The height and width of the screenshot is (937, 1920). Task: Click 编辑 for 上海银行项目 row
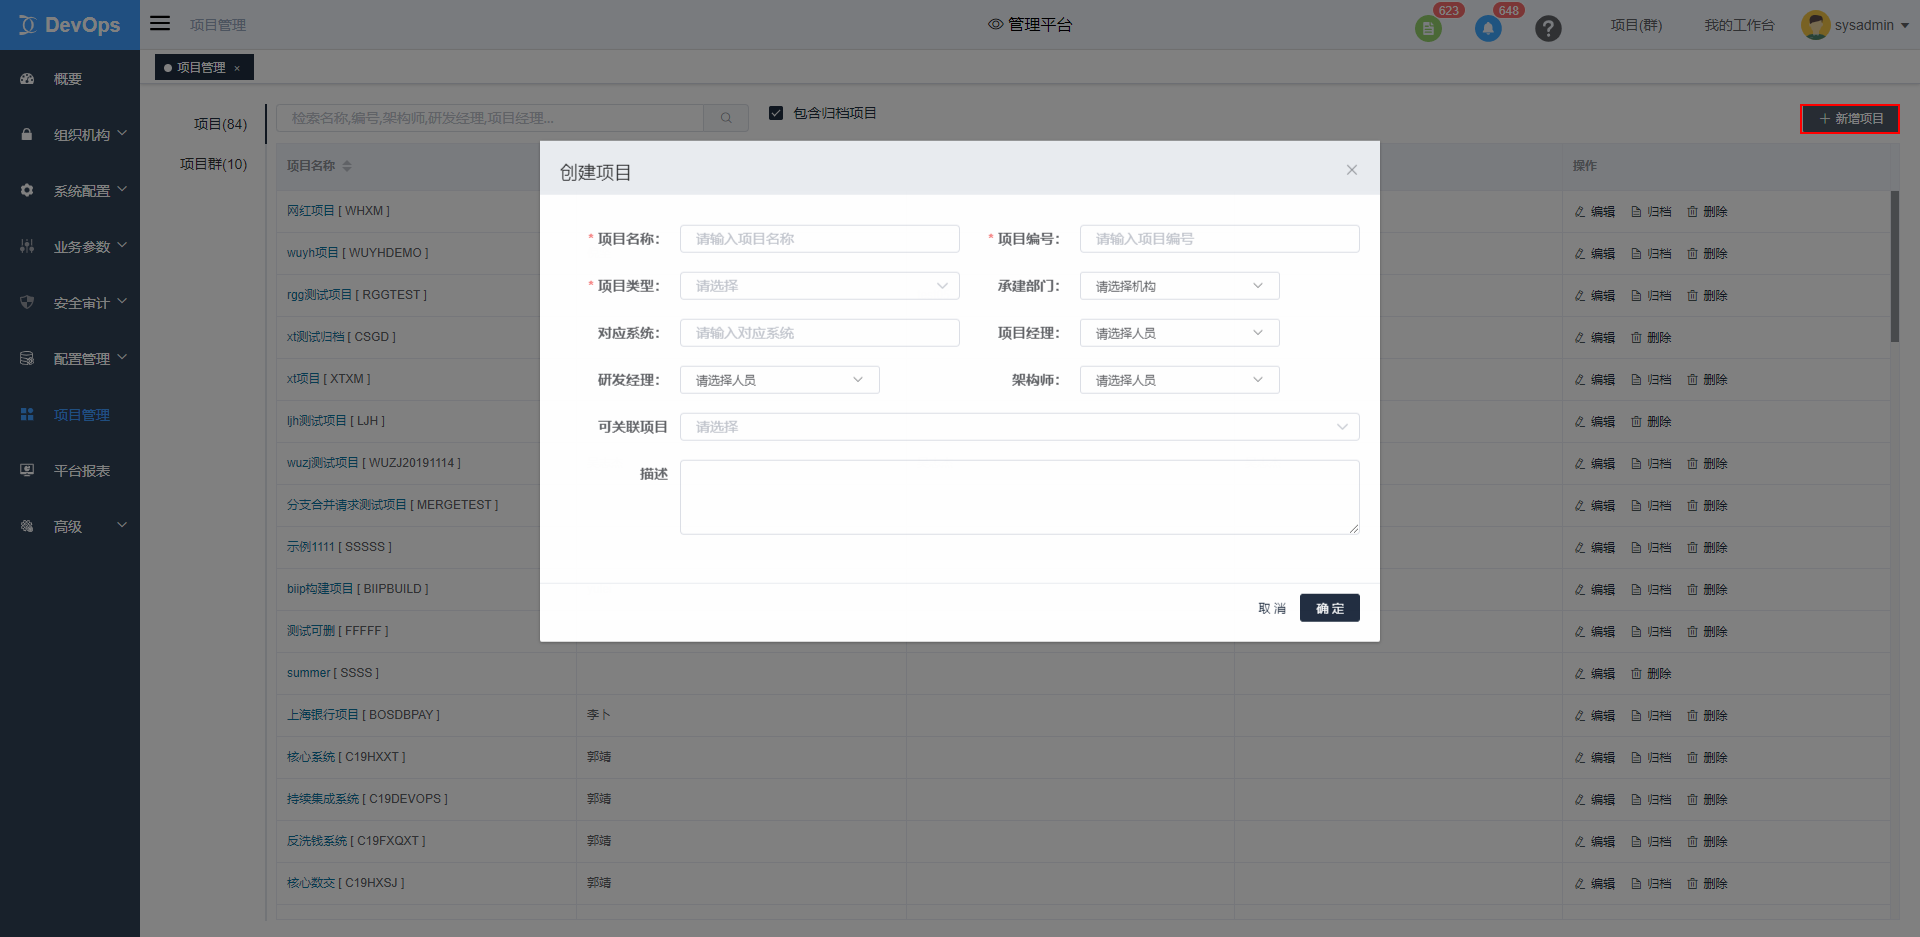click(1594, 716)
